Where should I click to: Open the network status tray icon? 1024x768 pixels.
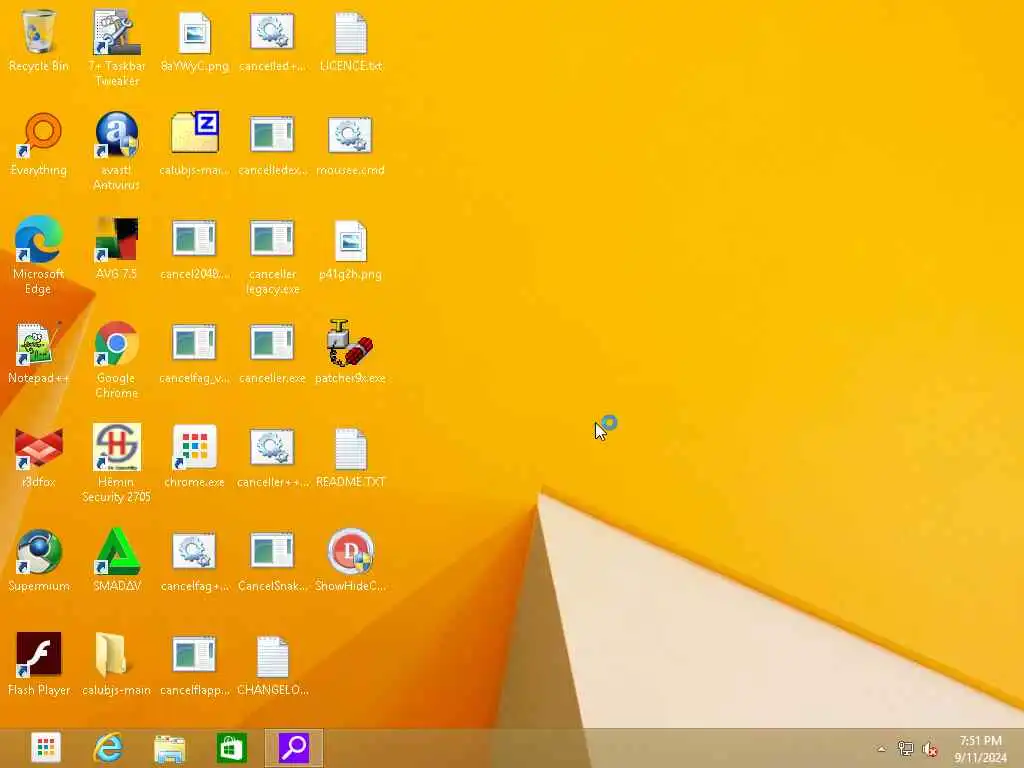tap(905, 749)
